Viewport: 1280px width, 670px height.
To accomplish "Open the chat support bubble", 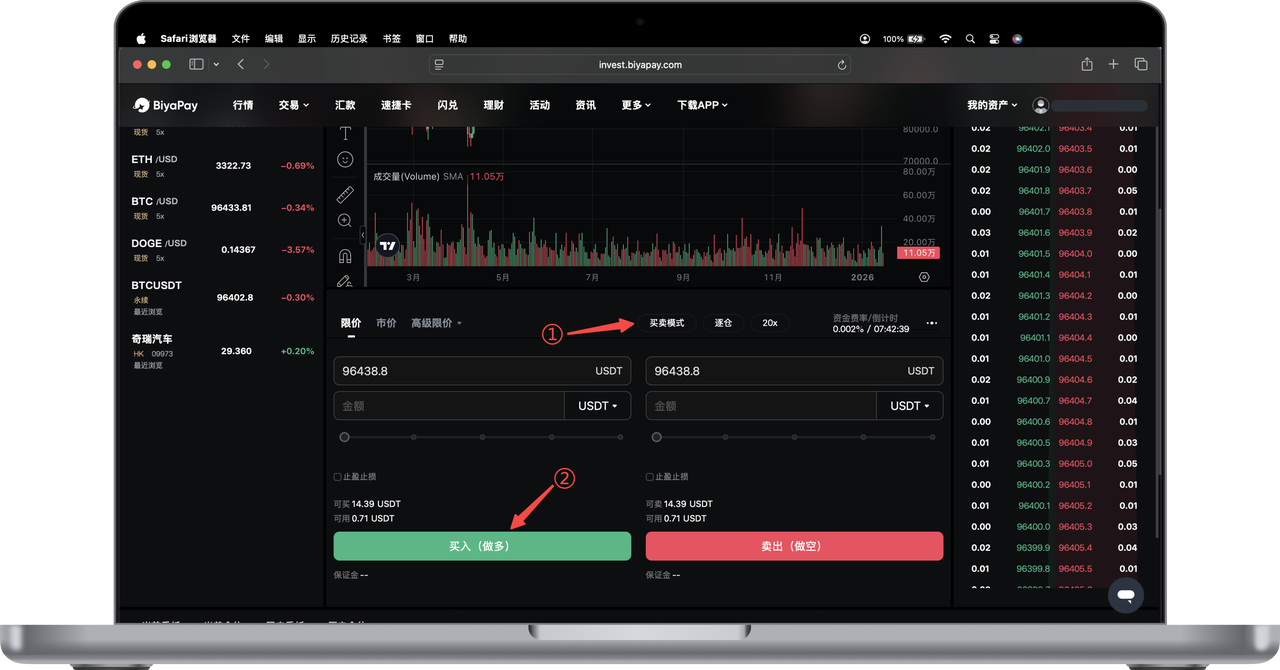I will tap(1126, 595).
